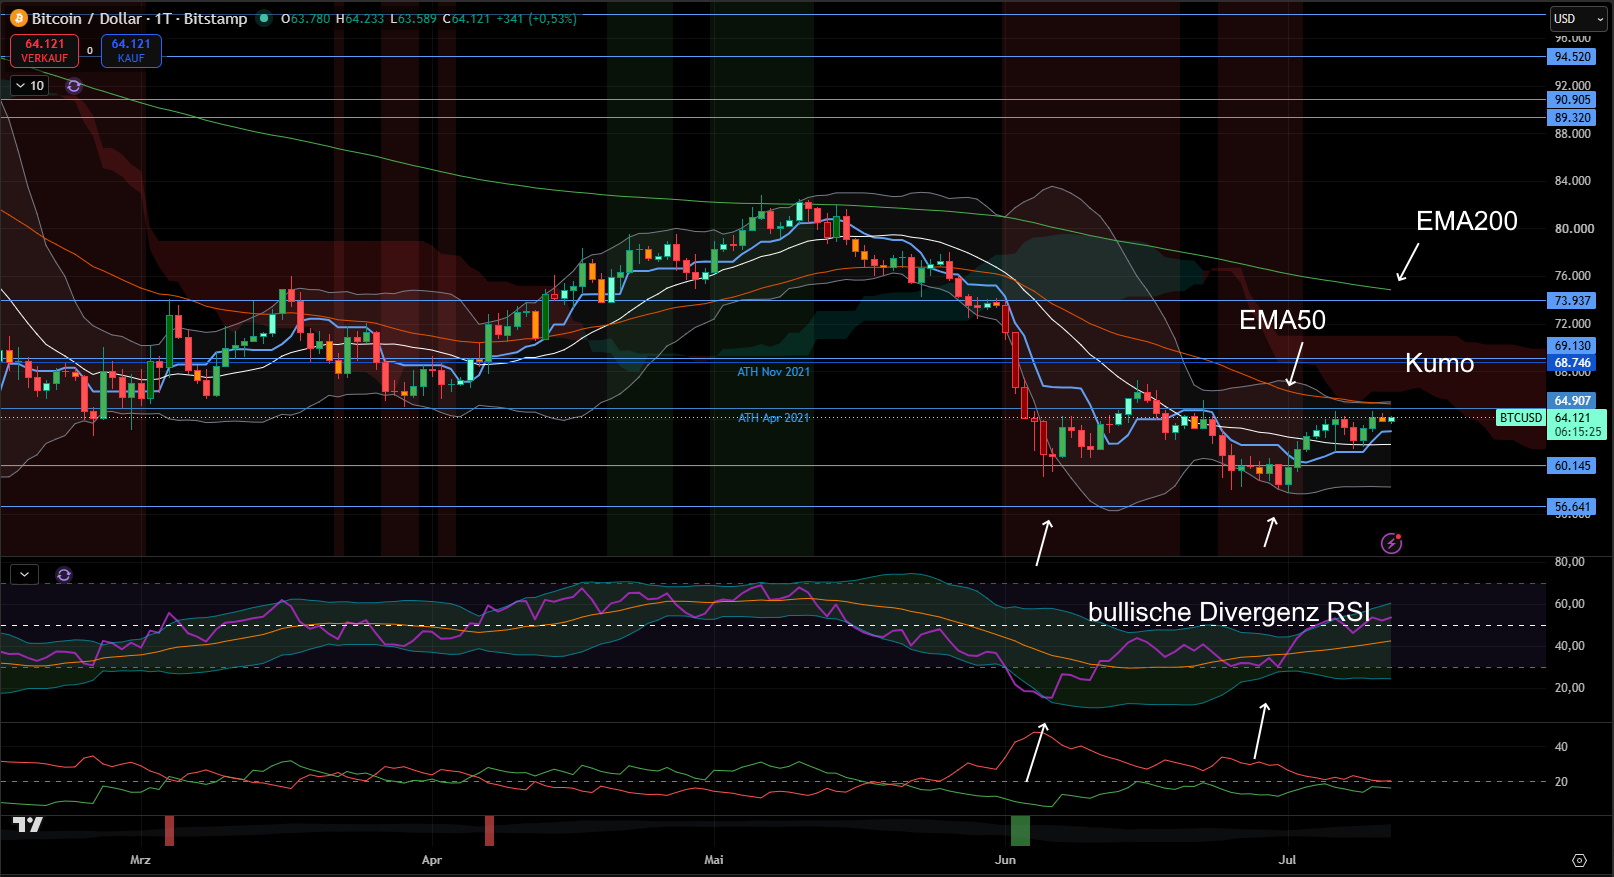Click the change value +341 (+0,53%)
This screenshot has height=877, width=1614.
click(x=537, y=19)
